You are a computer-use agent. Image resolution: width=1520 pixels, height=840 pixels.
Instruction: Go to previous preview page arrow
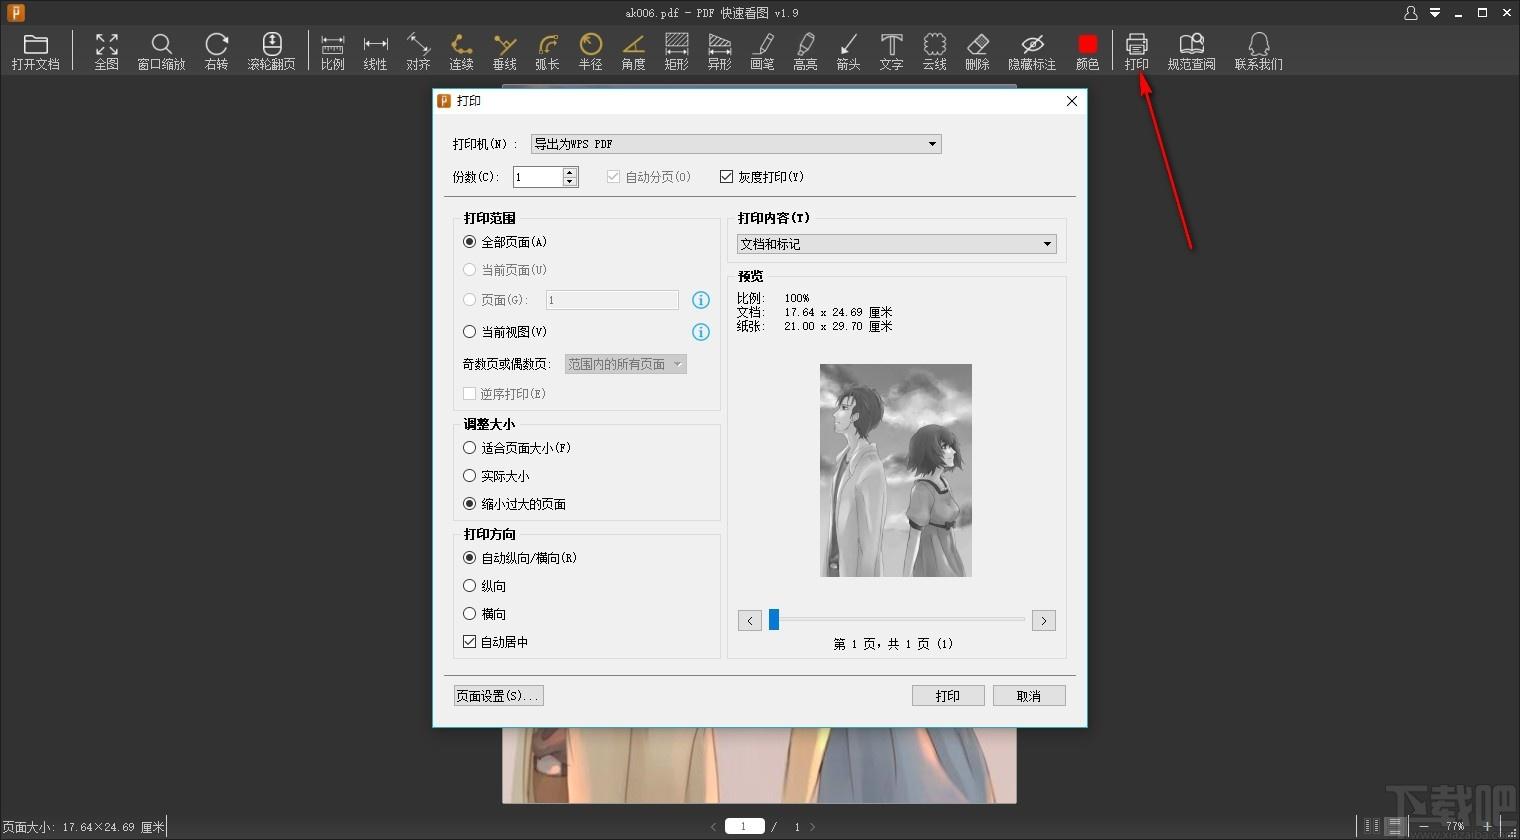[750, 621]
